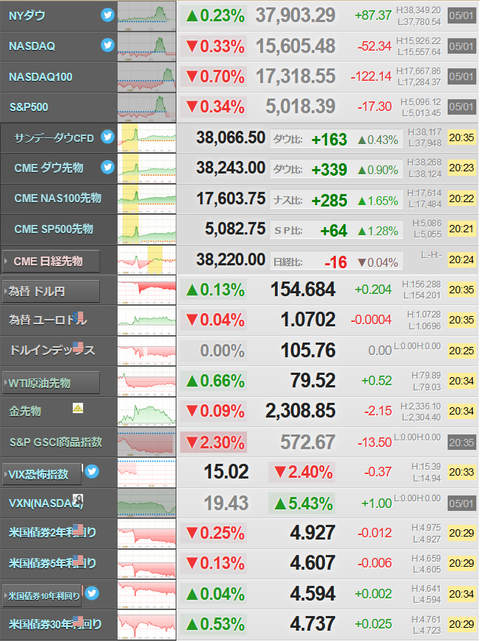Click the US flag icon on ドルインデックス
The width and height of the screenshot is (480, 641).
point(78,347)
